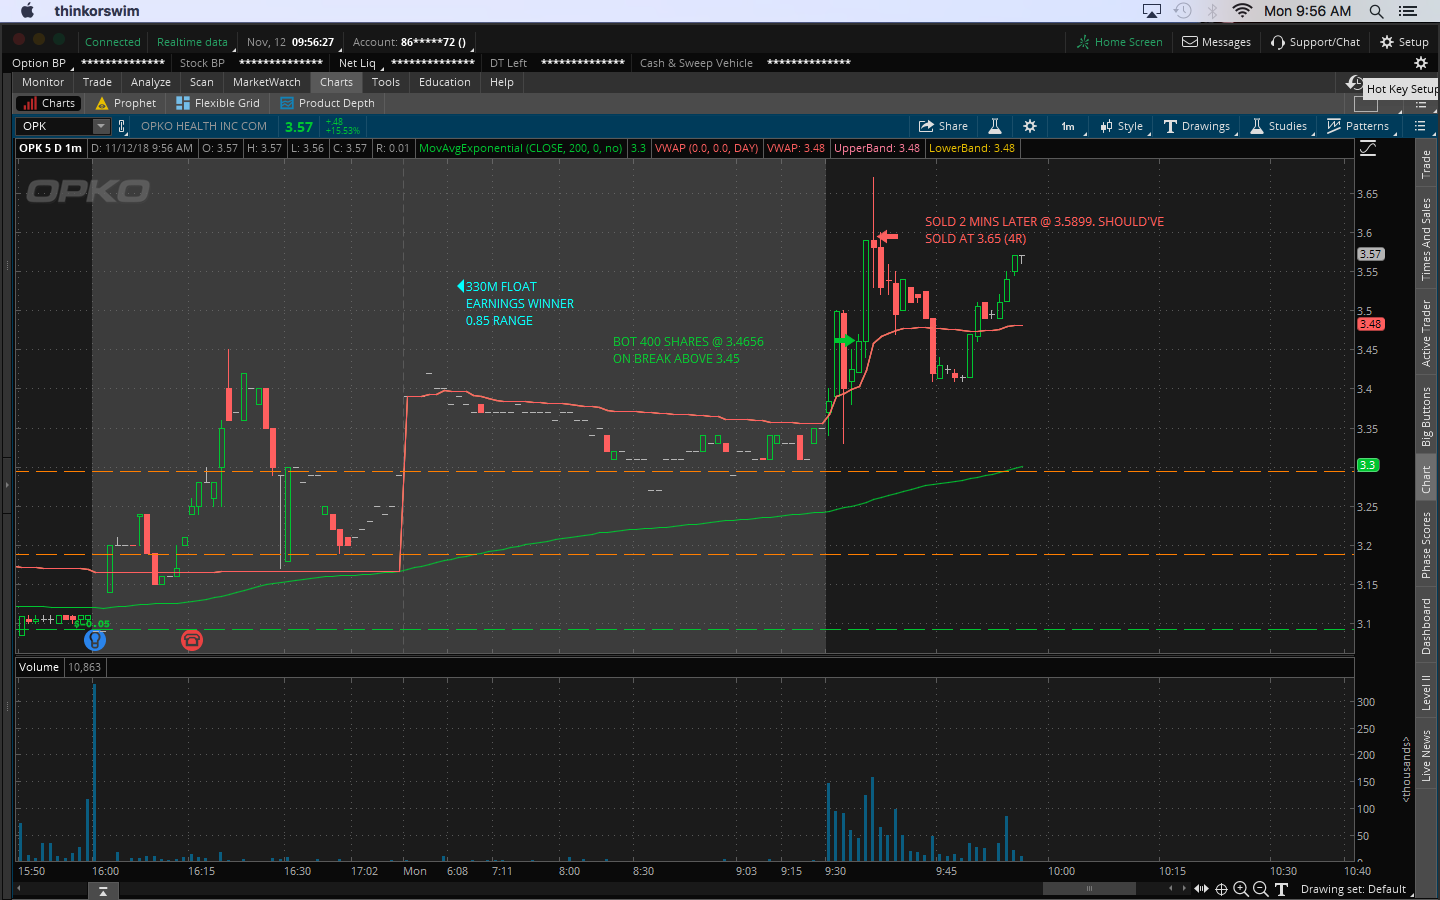This screenshot has width=1440, height=900.
Task: Switch to the Monitor tab
Action: 43,82
